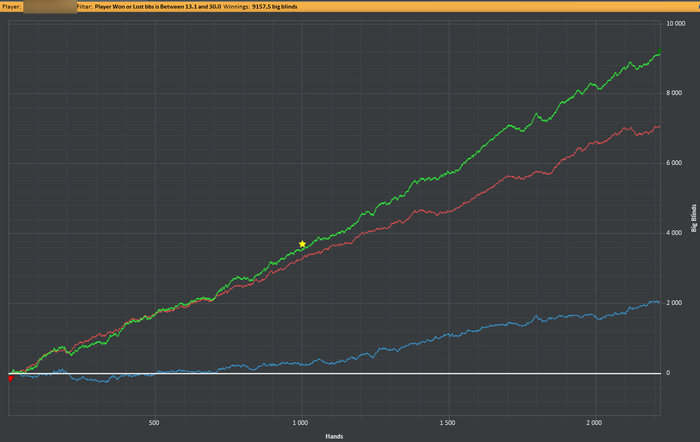Image resolution: width=700 pixels, height=442 pixels.
Task: Click the '1 000' x-axis label
Action: coord(300,423)
